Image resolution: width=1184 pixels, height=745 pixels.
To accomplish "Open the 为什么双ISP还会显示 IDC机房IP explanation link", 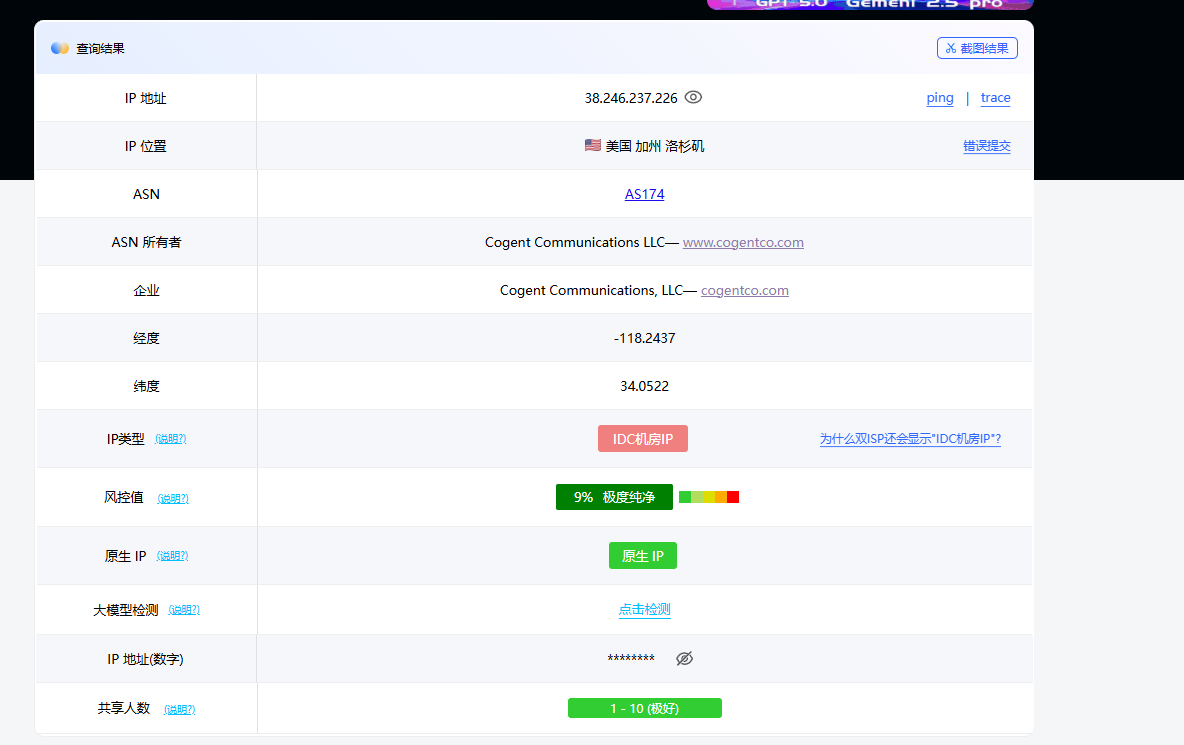I will coord(910,439).
